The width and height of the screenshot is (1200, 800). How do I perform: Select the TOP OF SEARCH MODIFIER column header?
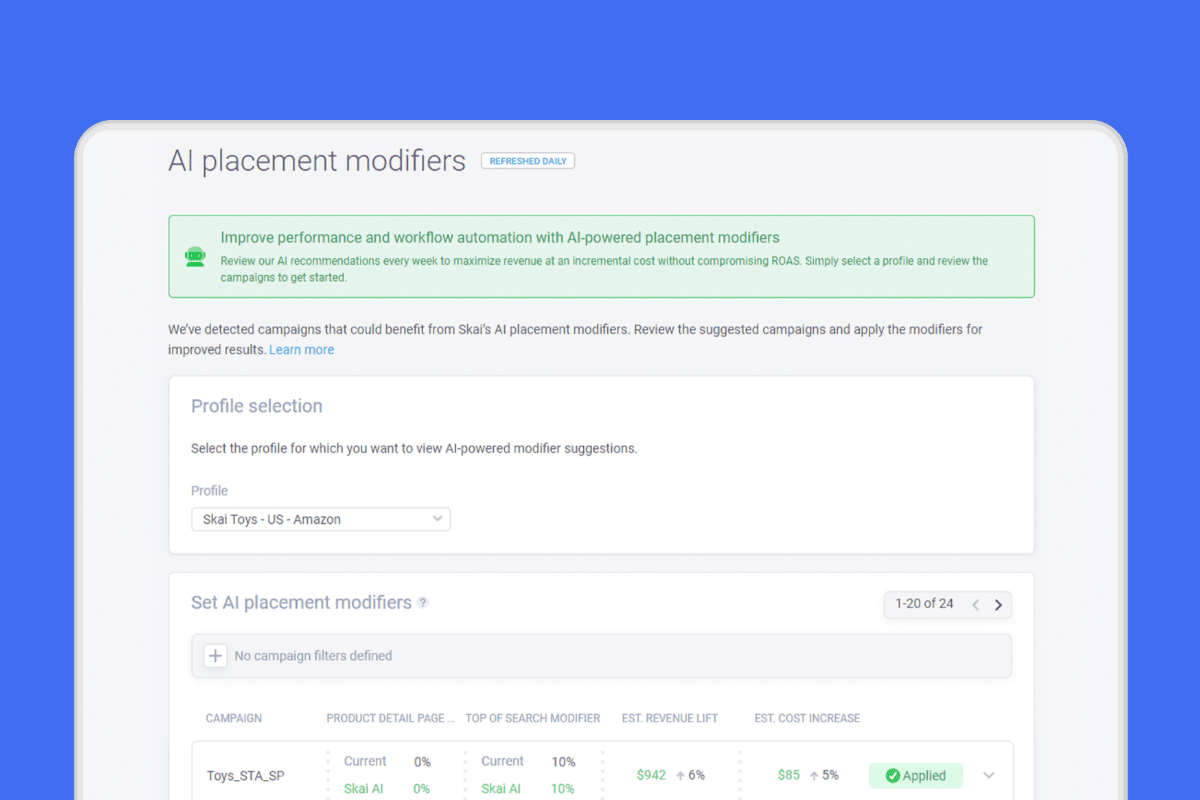point(532,718)
